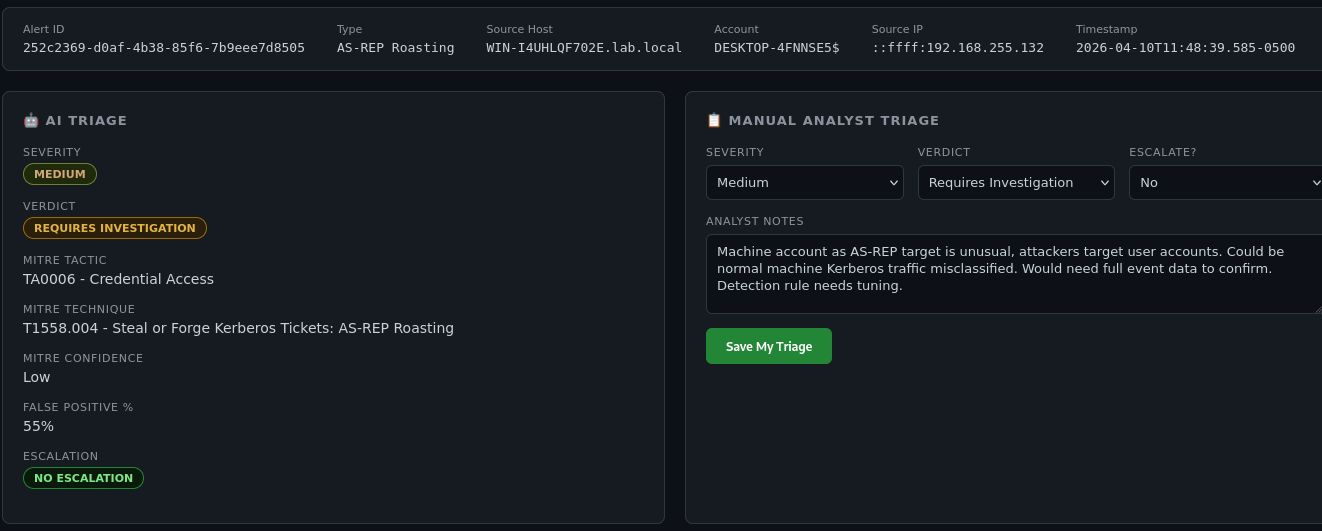
Task: Expand the Escalate dropdown set to No
Action: (x=1226, y=182)
